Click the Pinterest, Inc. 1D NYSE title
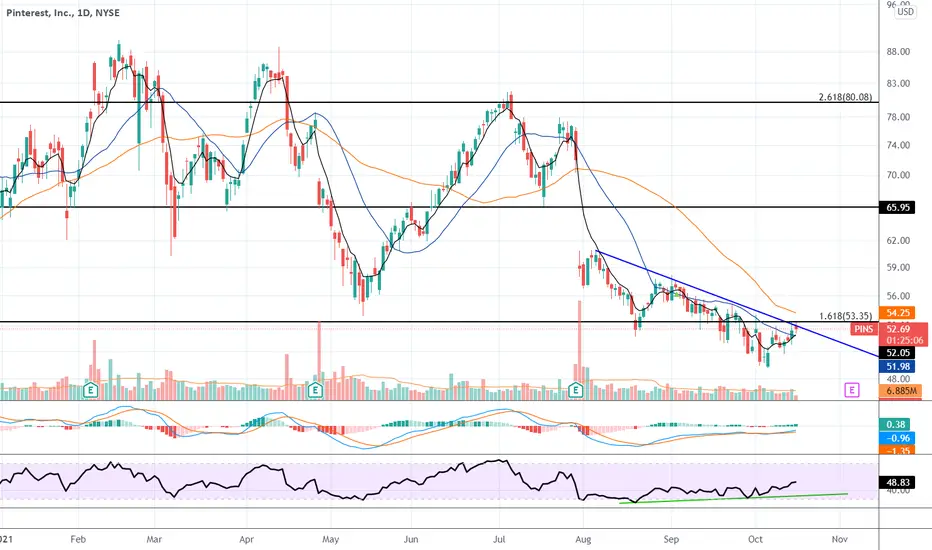932x550 pixels. click(63, 12)
